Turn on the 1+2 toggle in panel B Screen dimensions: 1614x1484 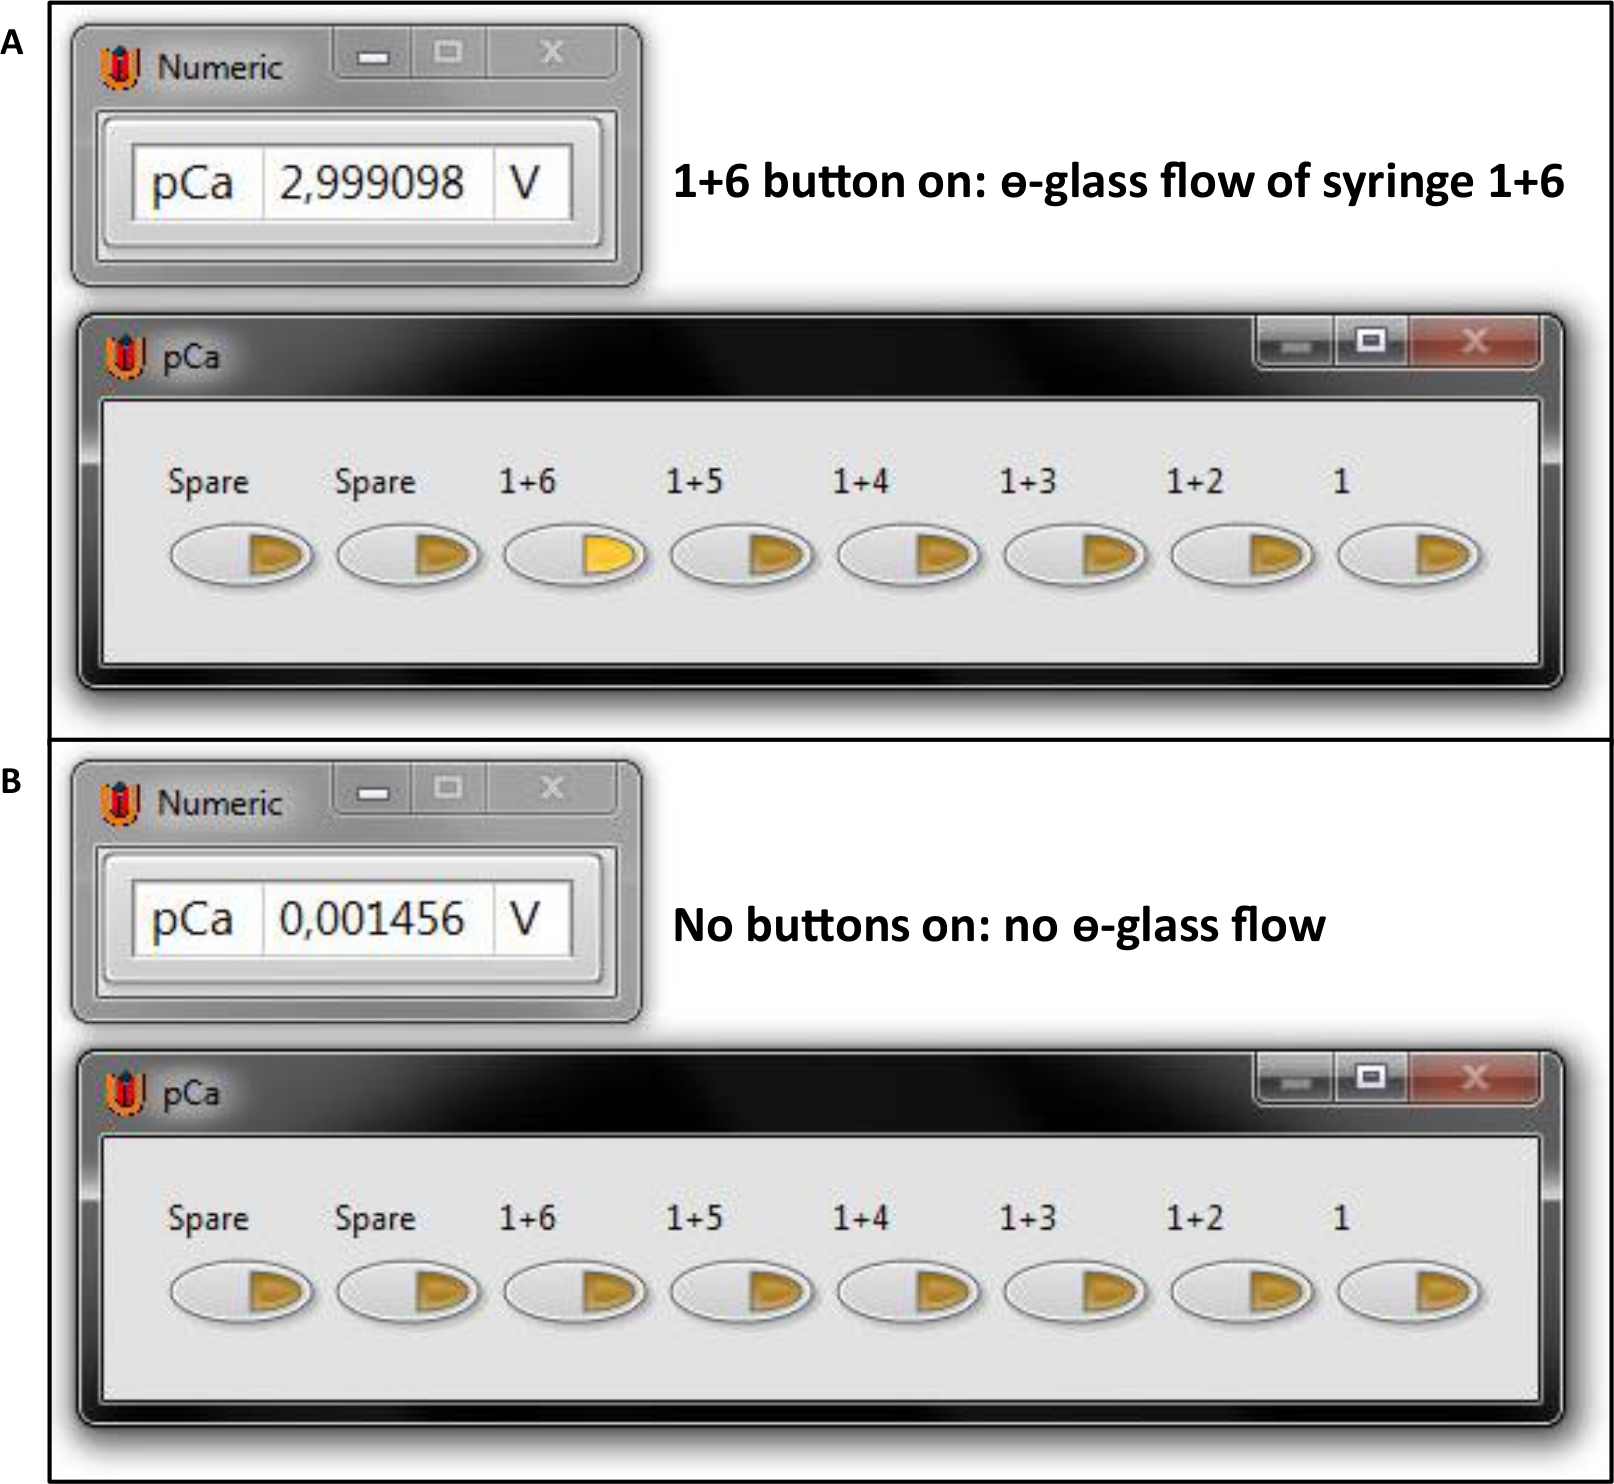[x=1243, y=1292]
